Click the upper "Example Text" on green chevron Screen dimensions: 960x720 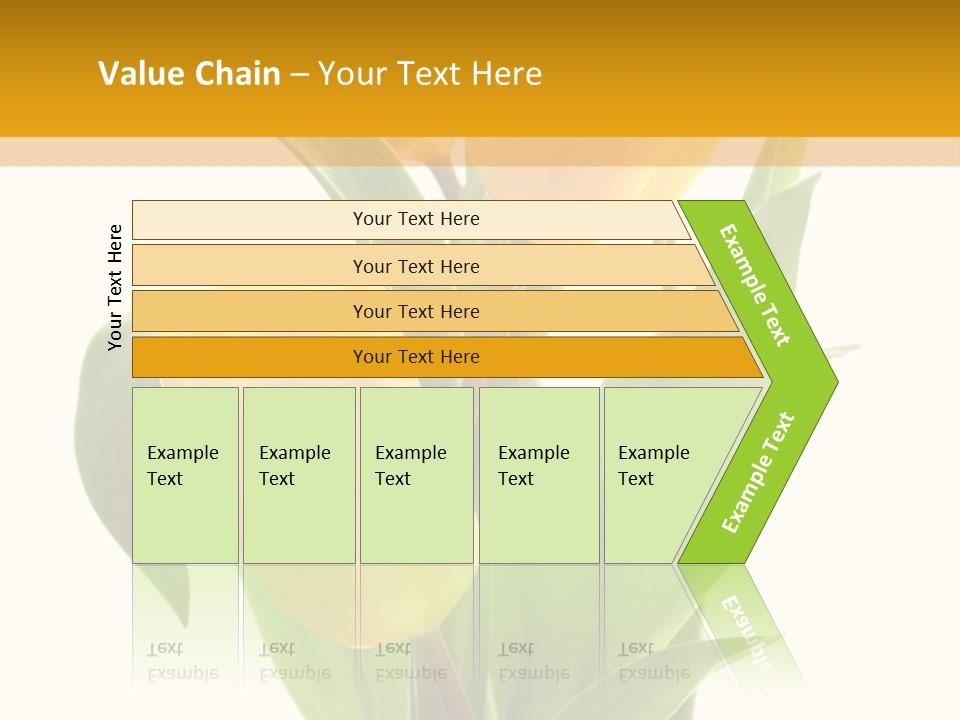756,285
